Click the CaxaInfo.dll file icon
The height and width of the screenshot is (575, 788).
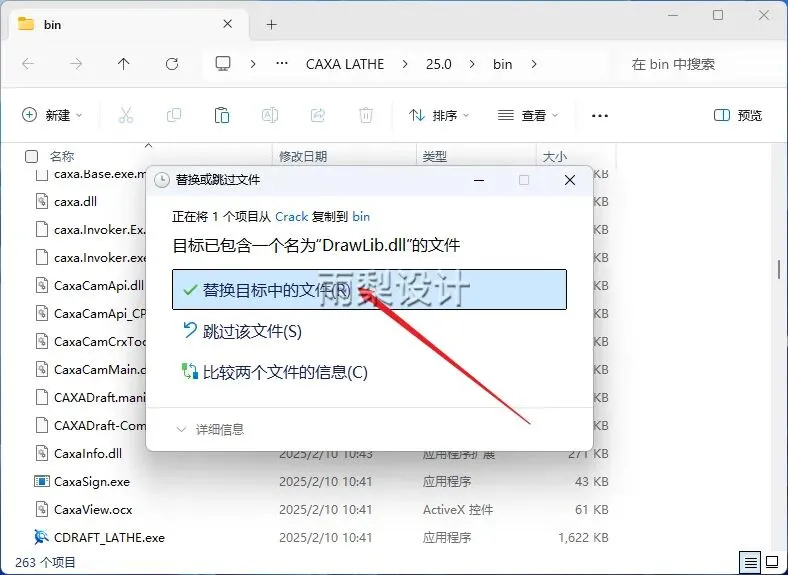[x=42, y=453]
